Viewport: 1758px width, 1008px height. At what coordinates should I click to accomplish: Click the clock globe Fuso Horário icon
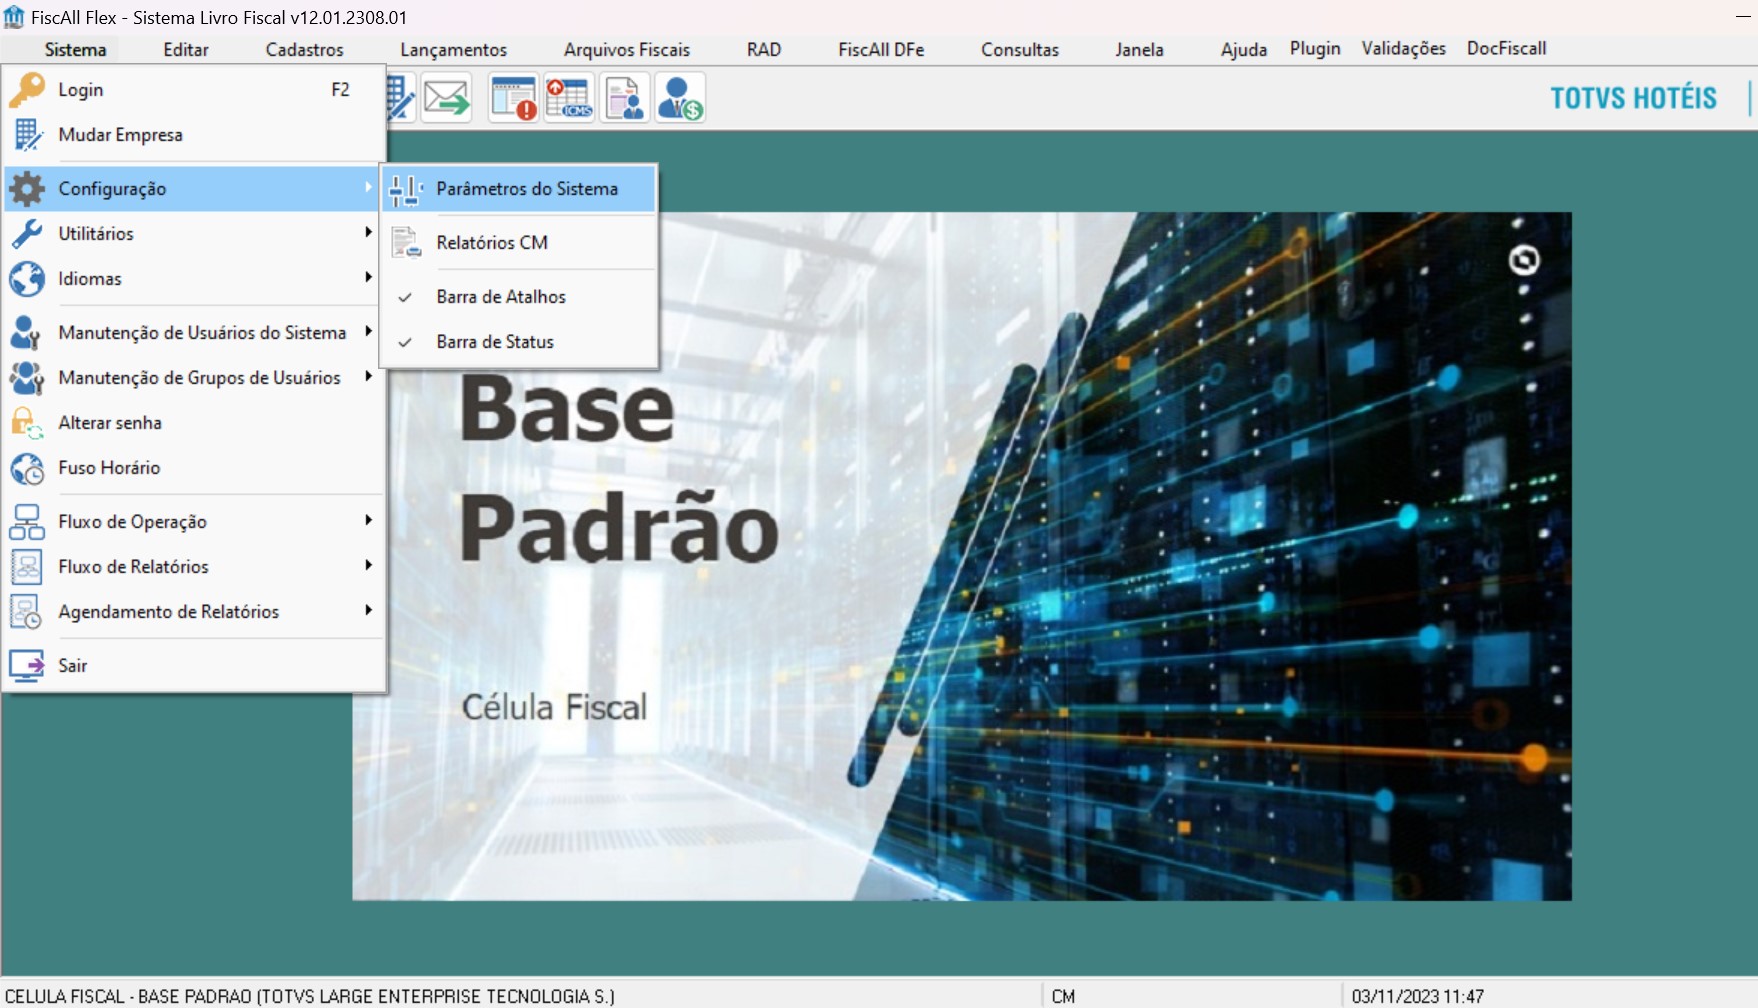27,468
